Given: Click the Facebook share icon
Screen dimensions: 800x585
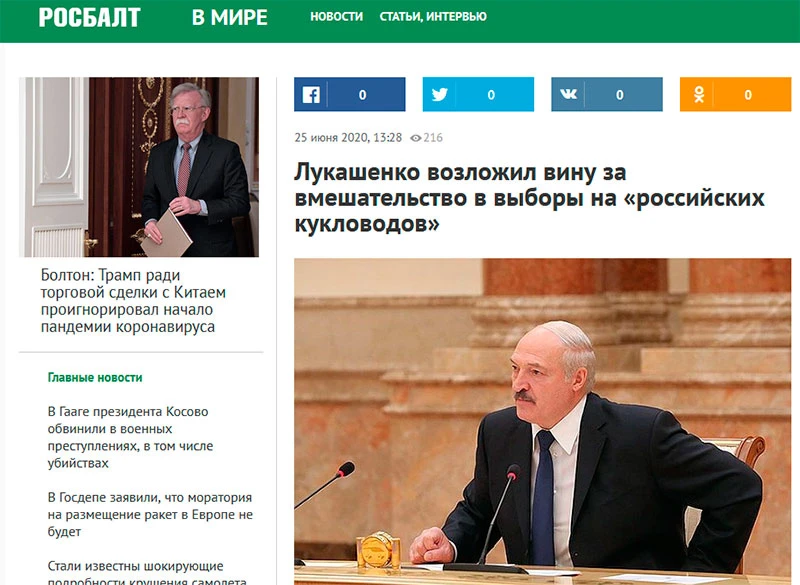Looking at the screenshot, I should [x=310, y=95].
